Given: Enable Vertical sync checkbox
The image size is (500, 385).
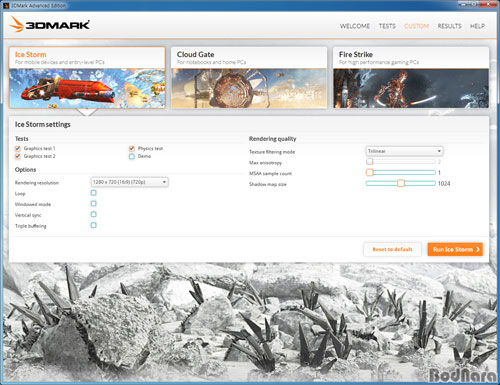Looking at the screenshot, I should (x=94, y=214).
